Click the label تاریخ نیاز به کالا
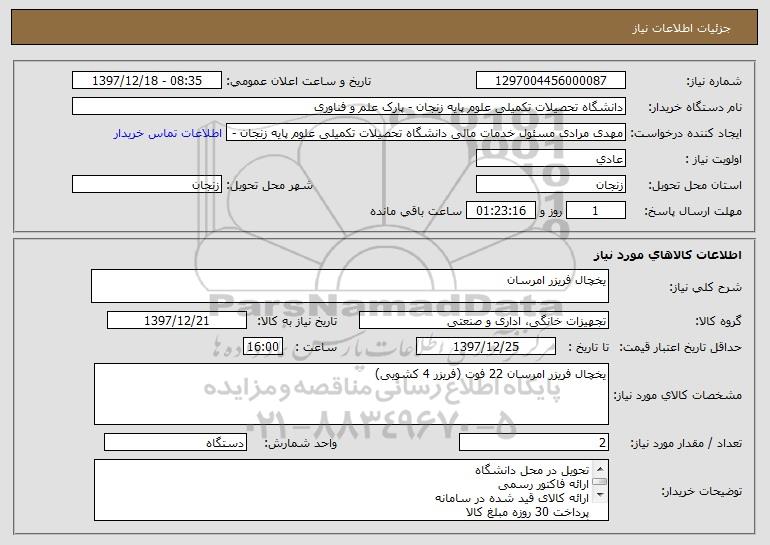The height and width of the screenshot is (545, 770). click(297, 321)
